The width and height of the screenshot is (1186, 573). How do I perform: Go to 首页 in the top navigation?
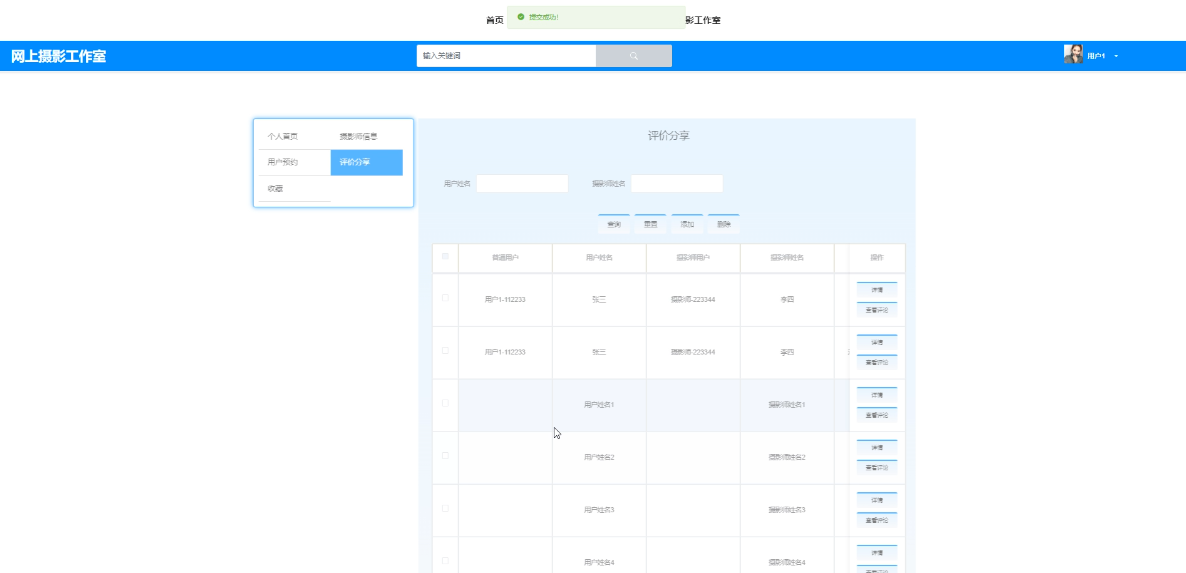(495, 20)
